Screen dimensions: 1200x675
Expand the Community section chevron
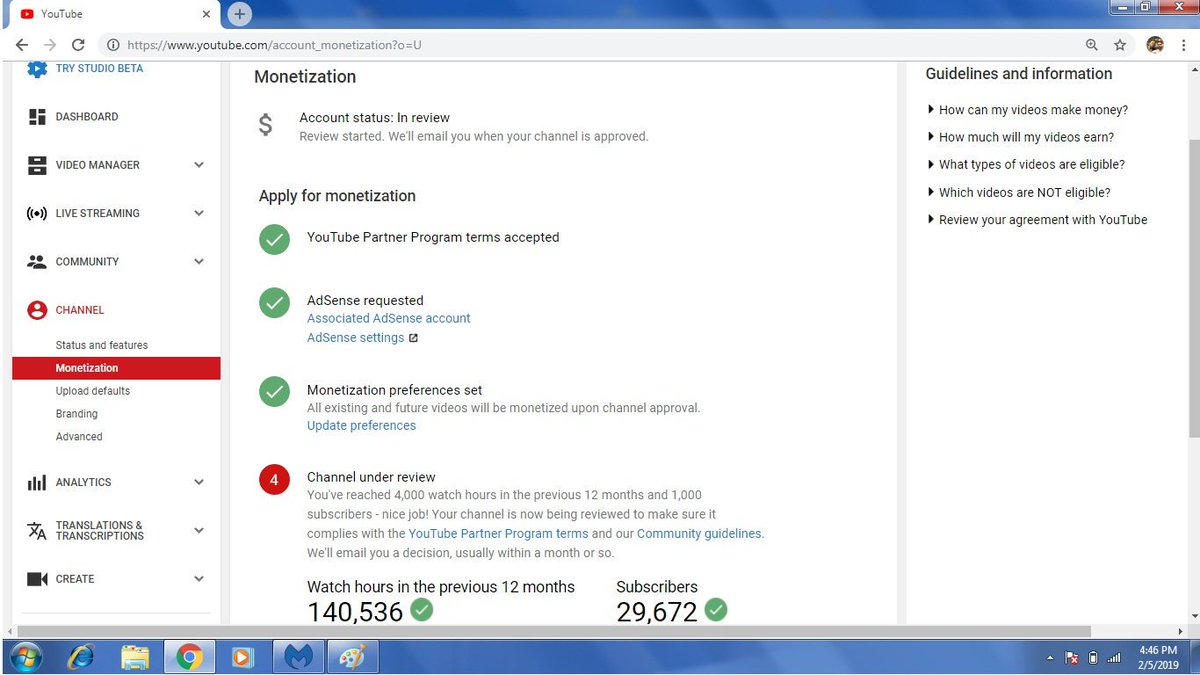(199, 262)
